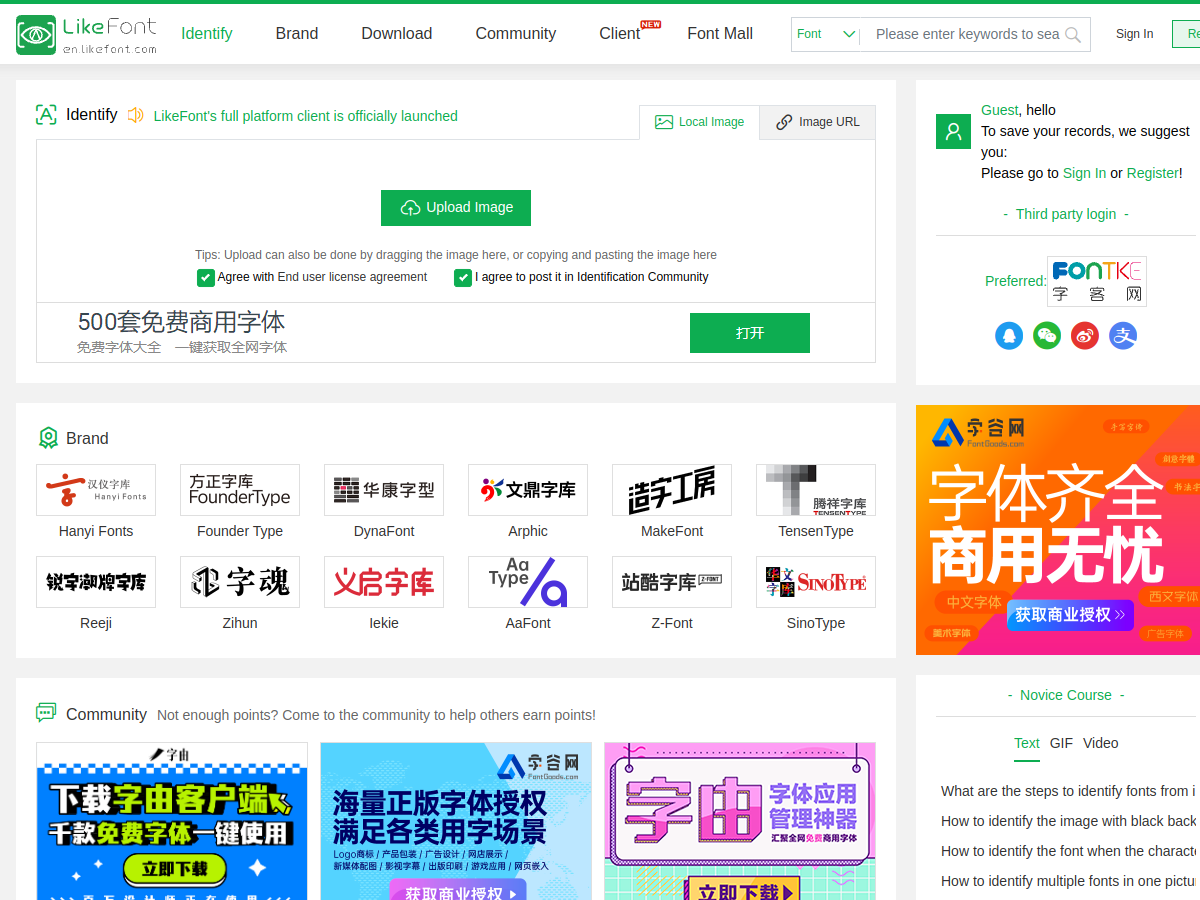Select the Text course tab
This screenshot has height=900, width=1200.
coord(1027,743)
